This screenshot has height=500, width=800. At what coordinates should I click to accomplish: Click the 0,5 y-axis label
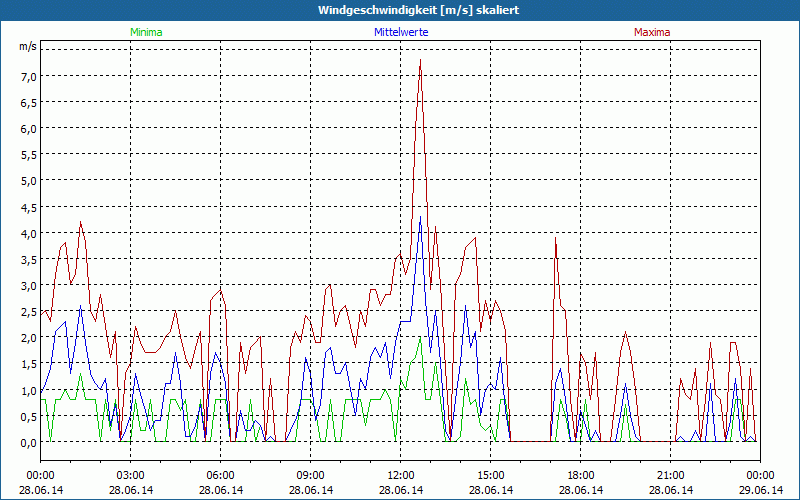coord(29,416)
